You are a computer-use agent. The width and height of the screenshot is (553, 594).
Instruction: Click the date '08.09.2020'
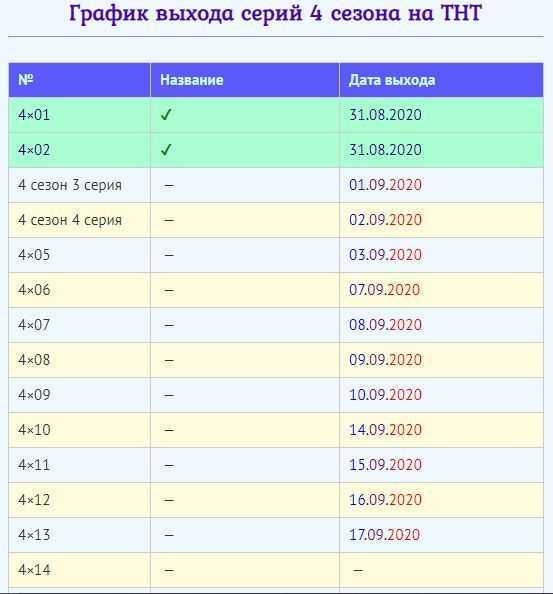(x=385, y=325)
